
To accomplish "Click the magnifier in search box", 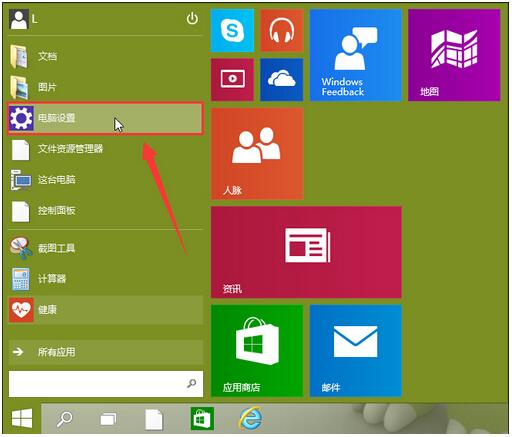I will [x=191, y=383].
